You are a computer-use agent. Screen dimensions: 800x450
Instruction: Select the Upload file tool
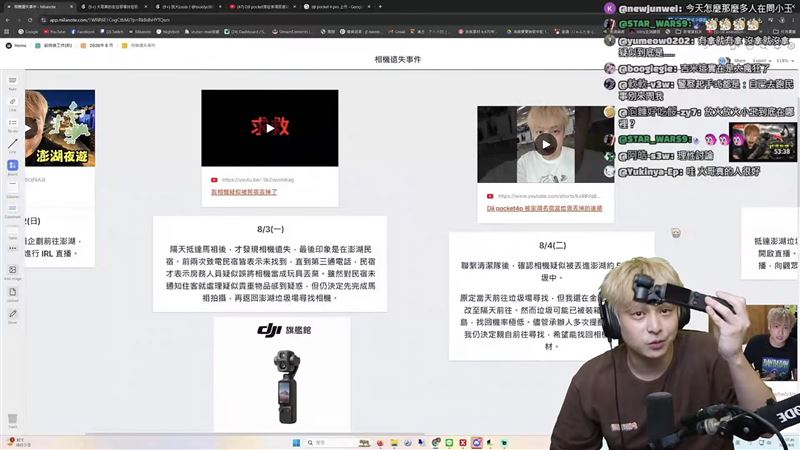tap(12, 293)
